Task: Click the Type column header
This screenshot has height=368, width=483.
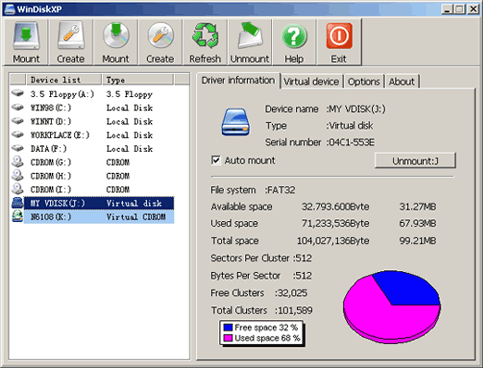Action: (138, 80)
